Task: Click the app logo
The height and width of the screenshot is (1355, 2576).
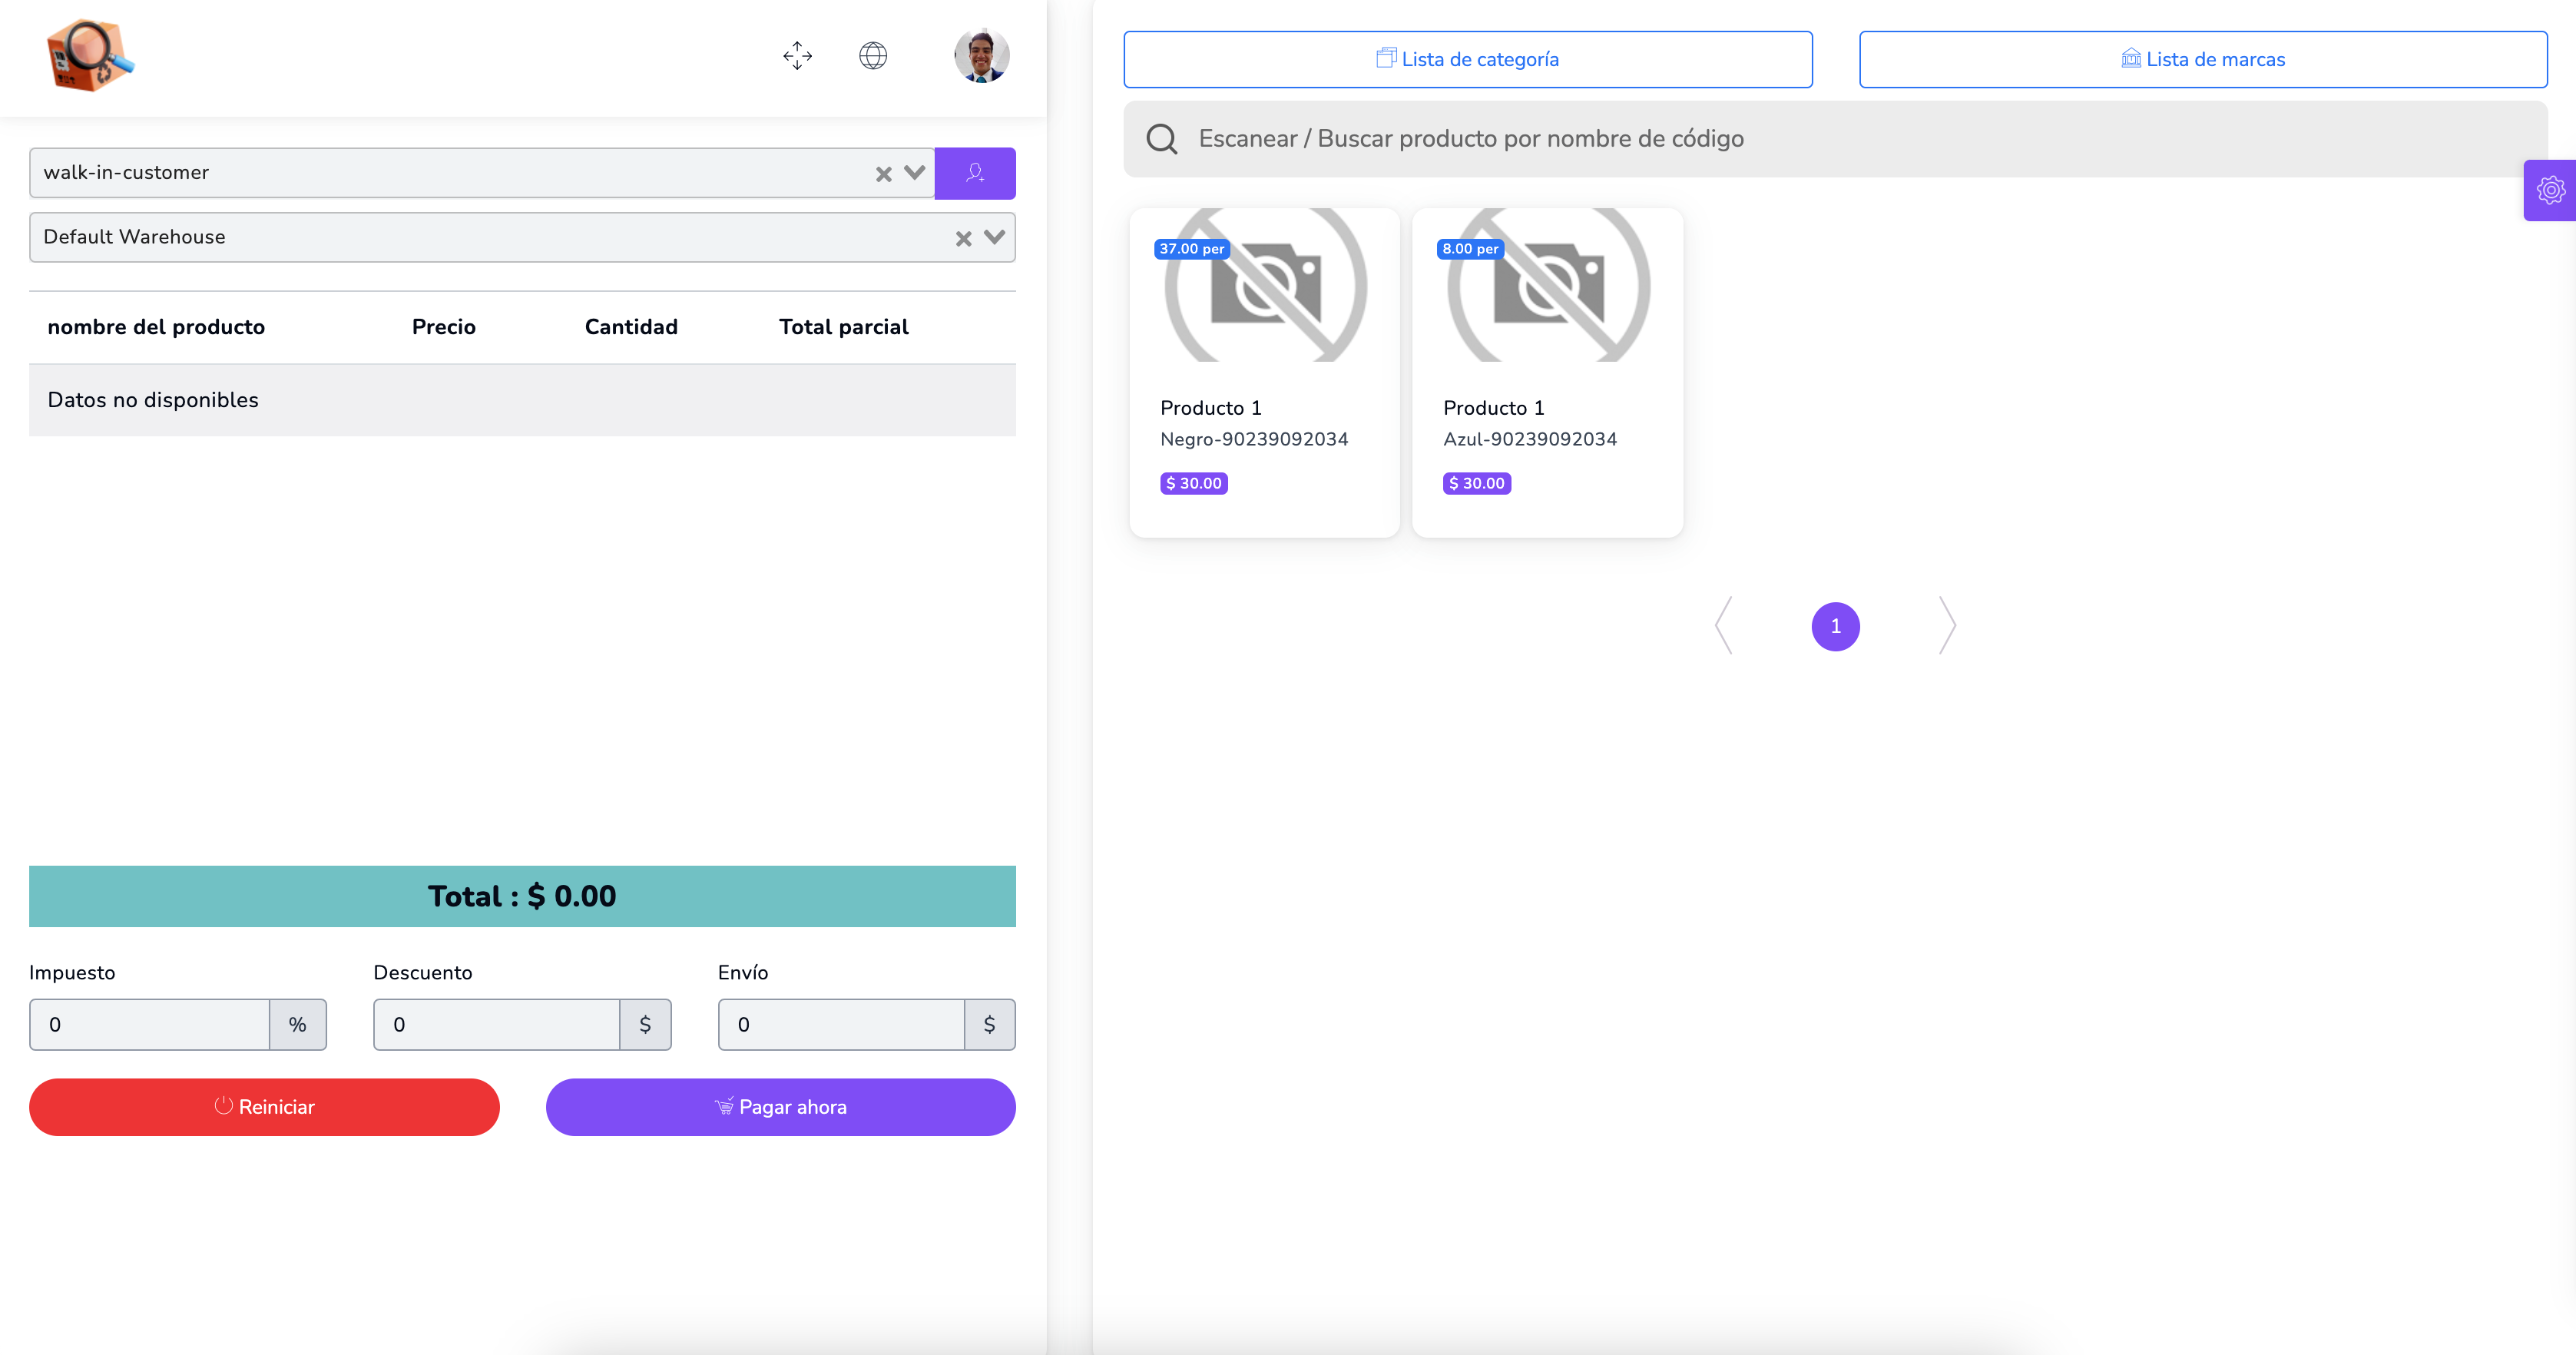Action: click(90, 56)
